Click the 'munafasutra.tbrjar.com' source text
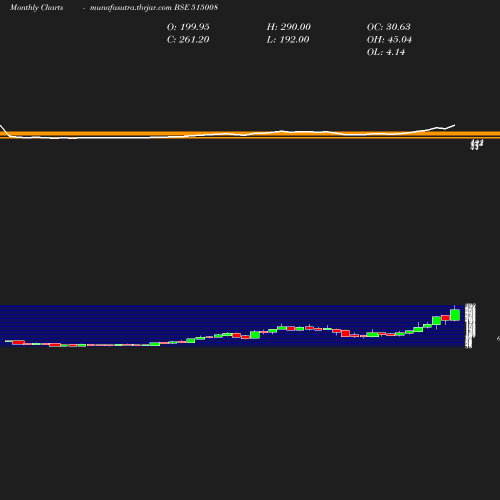This screenshot has width=500, height=500. pos(131,8)
